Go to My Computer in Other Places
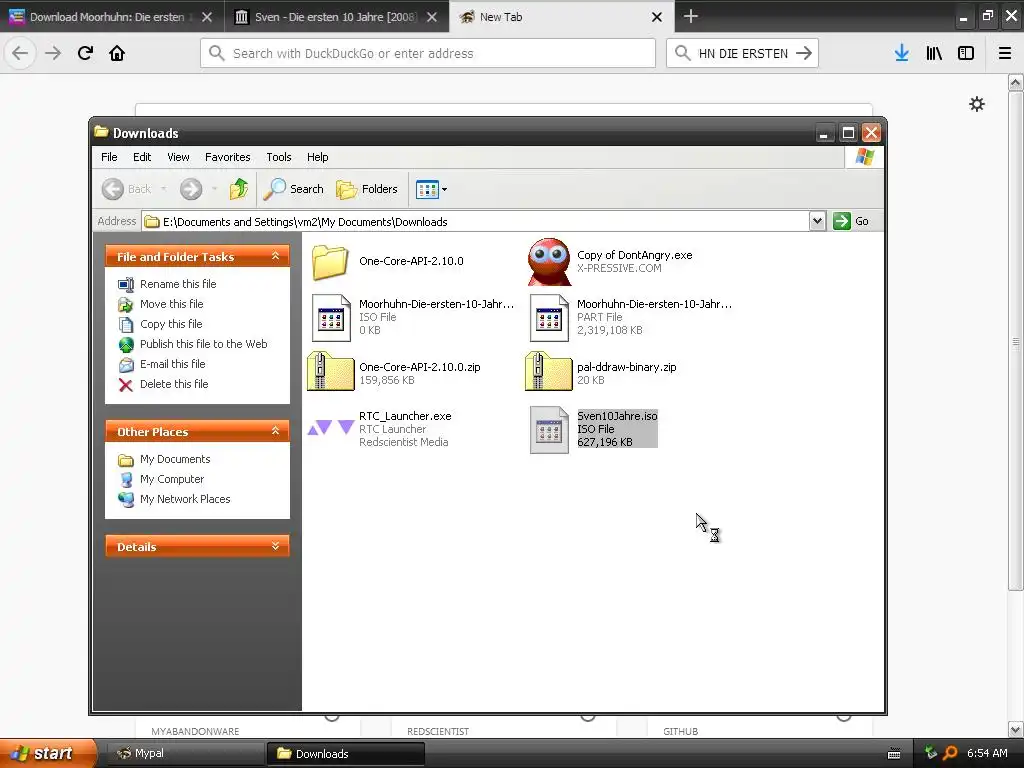This screenshot has width=1024, height=768. pyautogui.click(x=172, y=479)
